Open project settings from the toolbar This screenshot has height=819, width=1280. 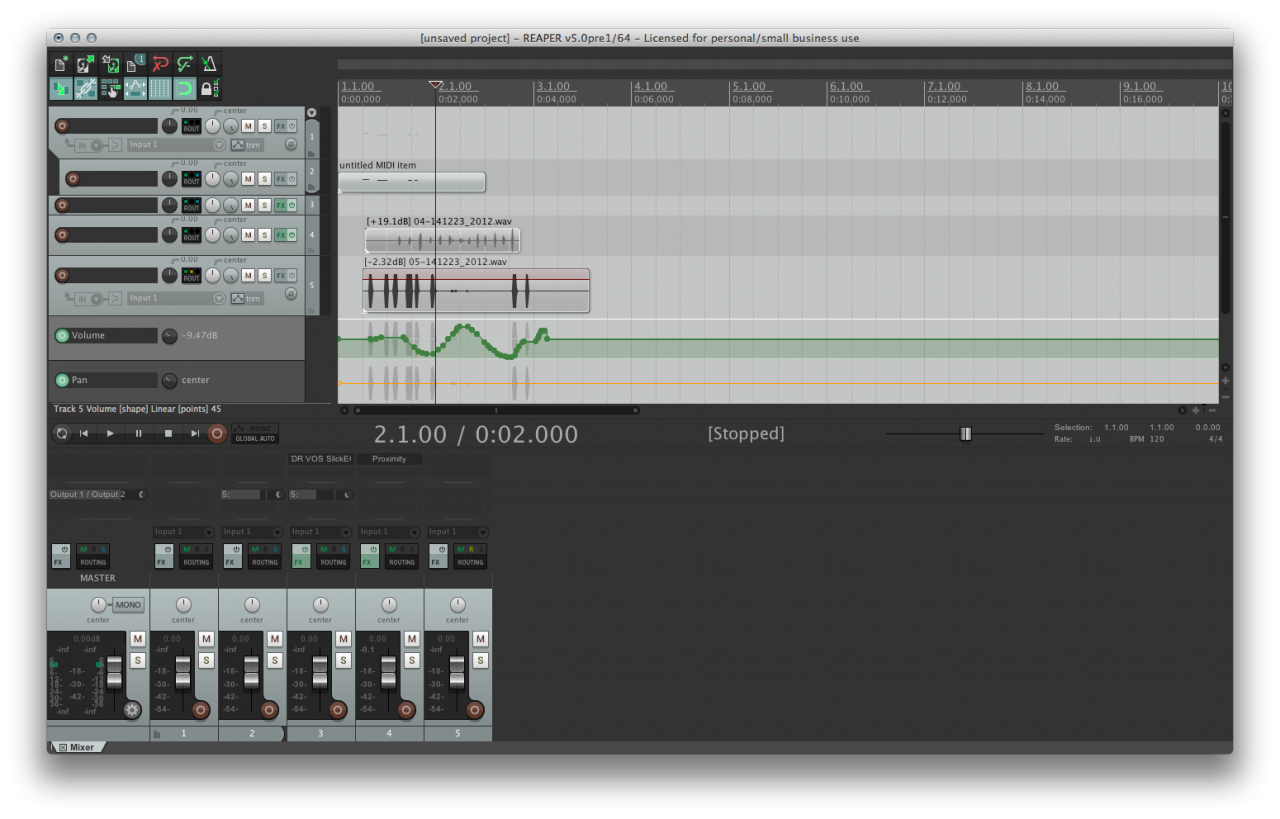point(135,64)
